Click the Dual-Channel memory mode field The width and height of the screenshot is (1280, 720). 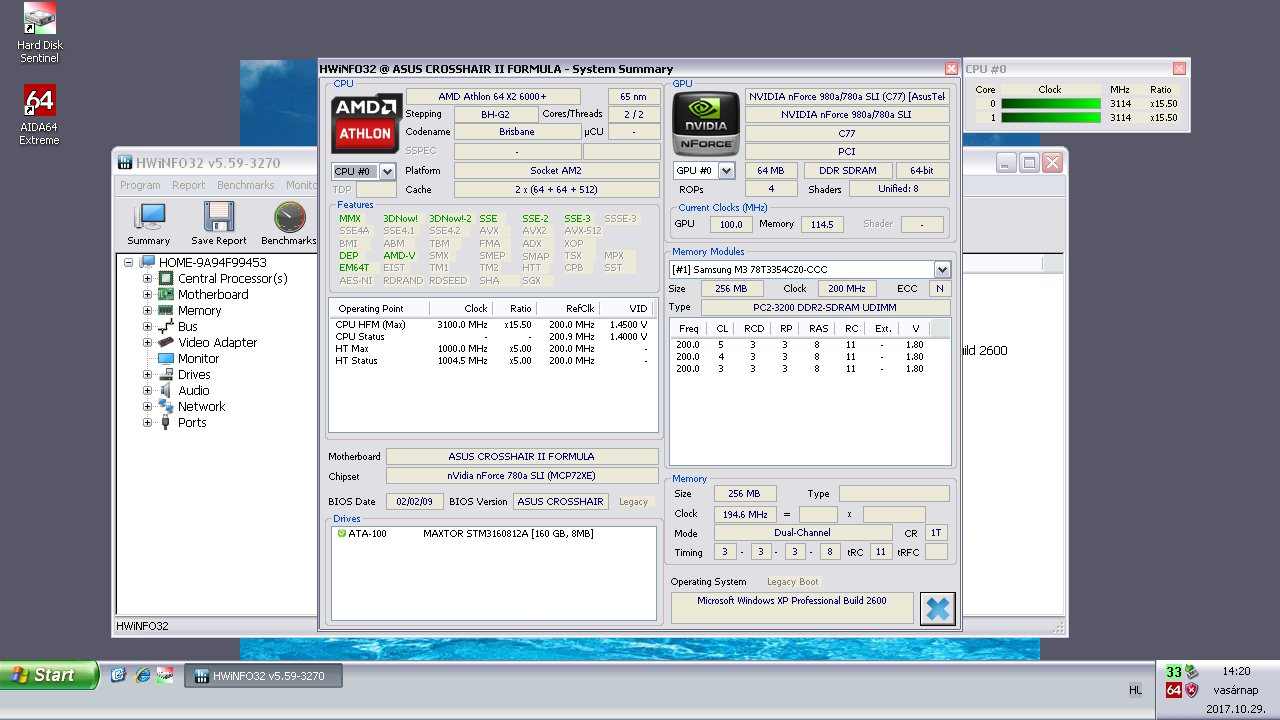pyautogui.click(x=802, y=533)
